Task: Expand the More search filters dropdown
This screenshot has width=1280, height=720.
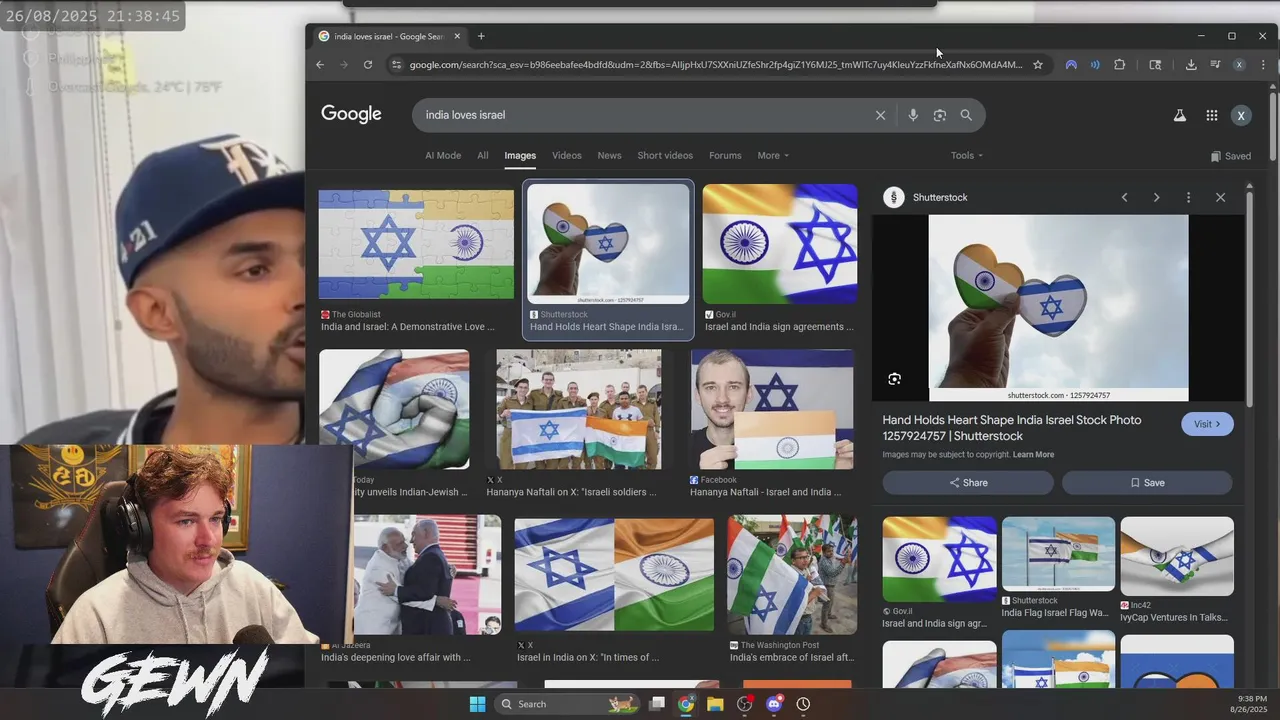Action: coord(773,155)
